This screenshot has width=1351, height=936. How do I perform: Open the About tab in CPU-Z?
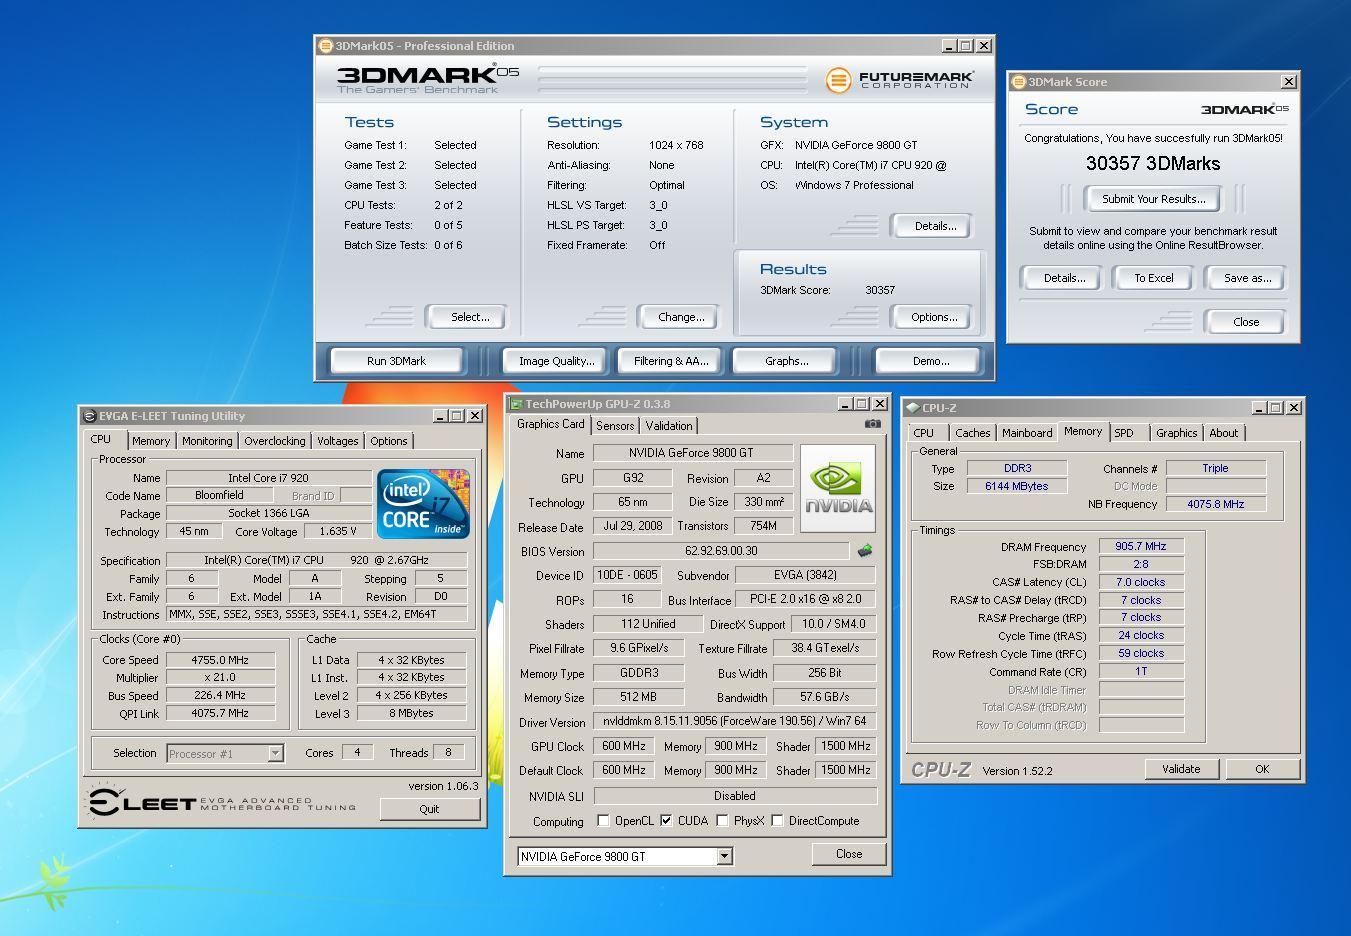click(1223, 433)
